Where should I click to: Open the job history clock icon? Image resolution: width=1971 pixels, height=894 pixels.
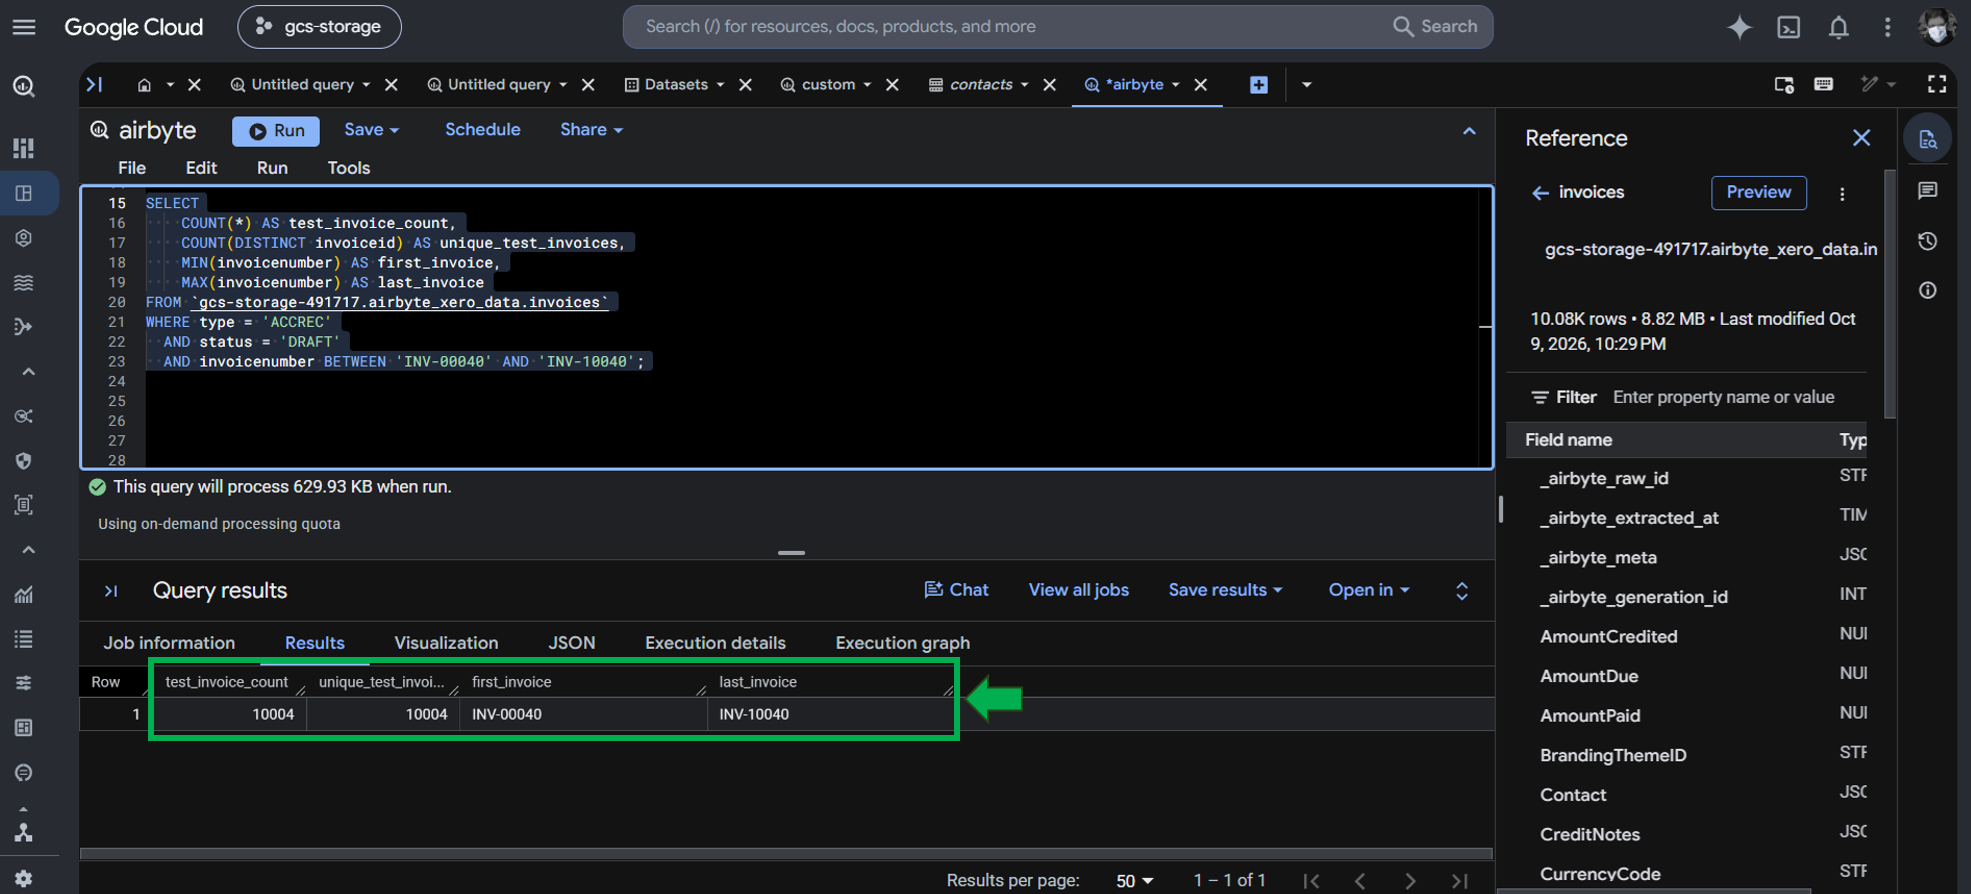coord(1928,241)
